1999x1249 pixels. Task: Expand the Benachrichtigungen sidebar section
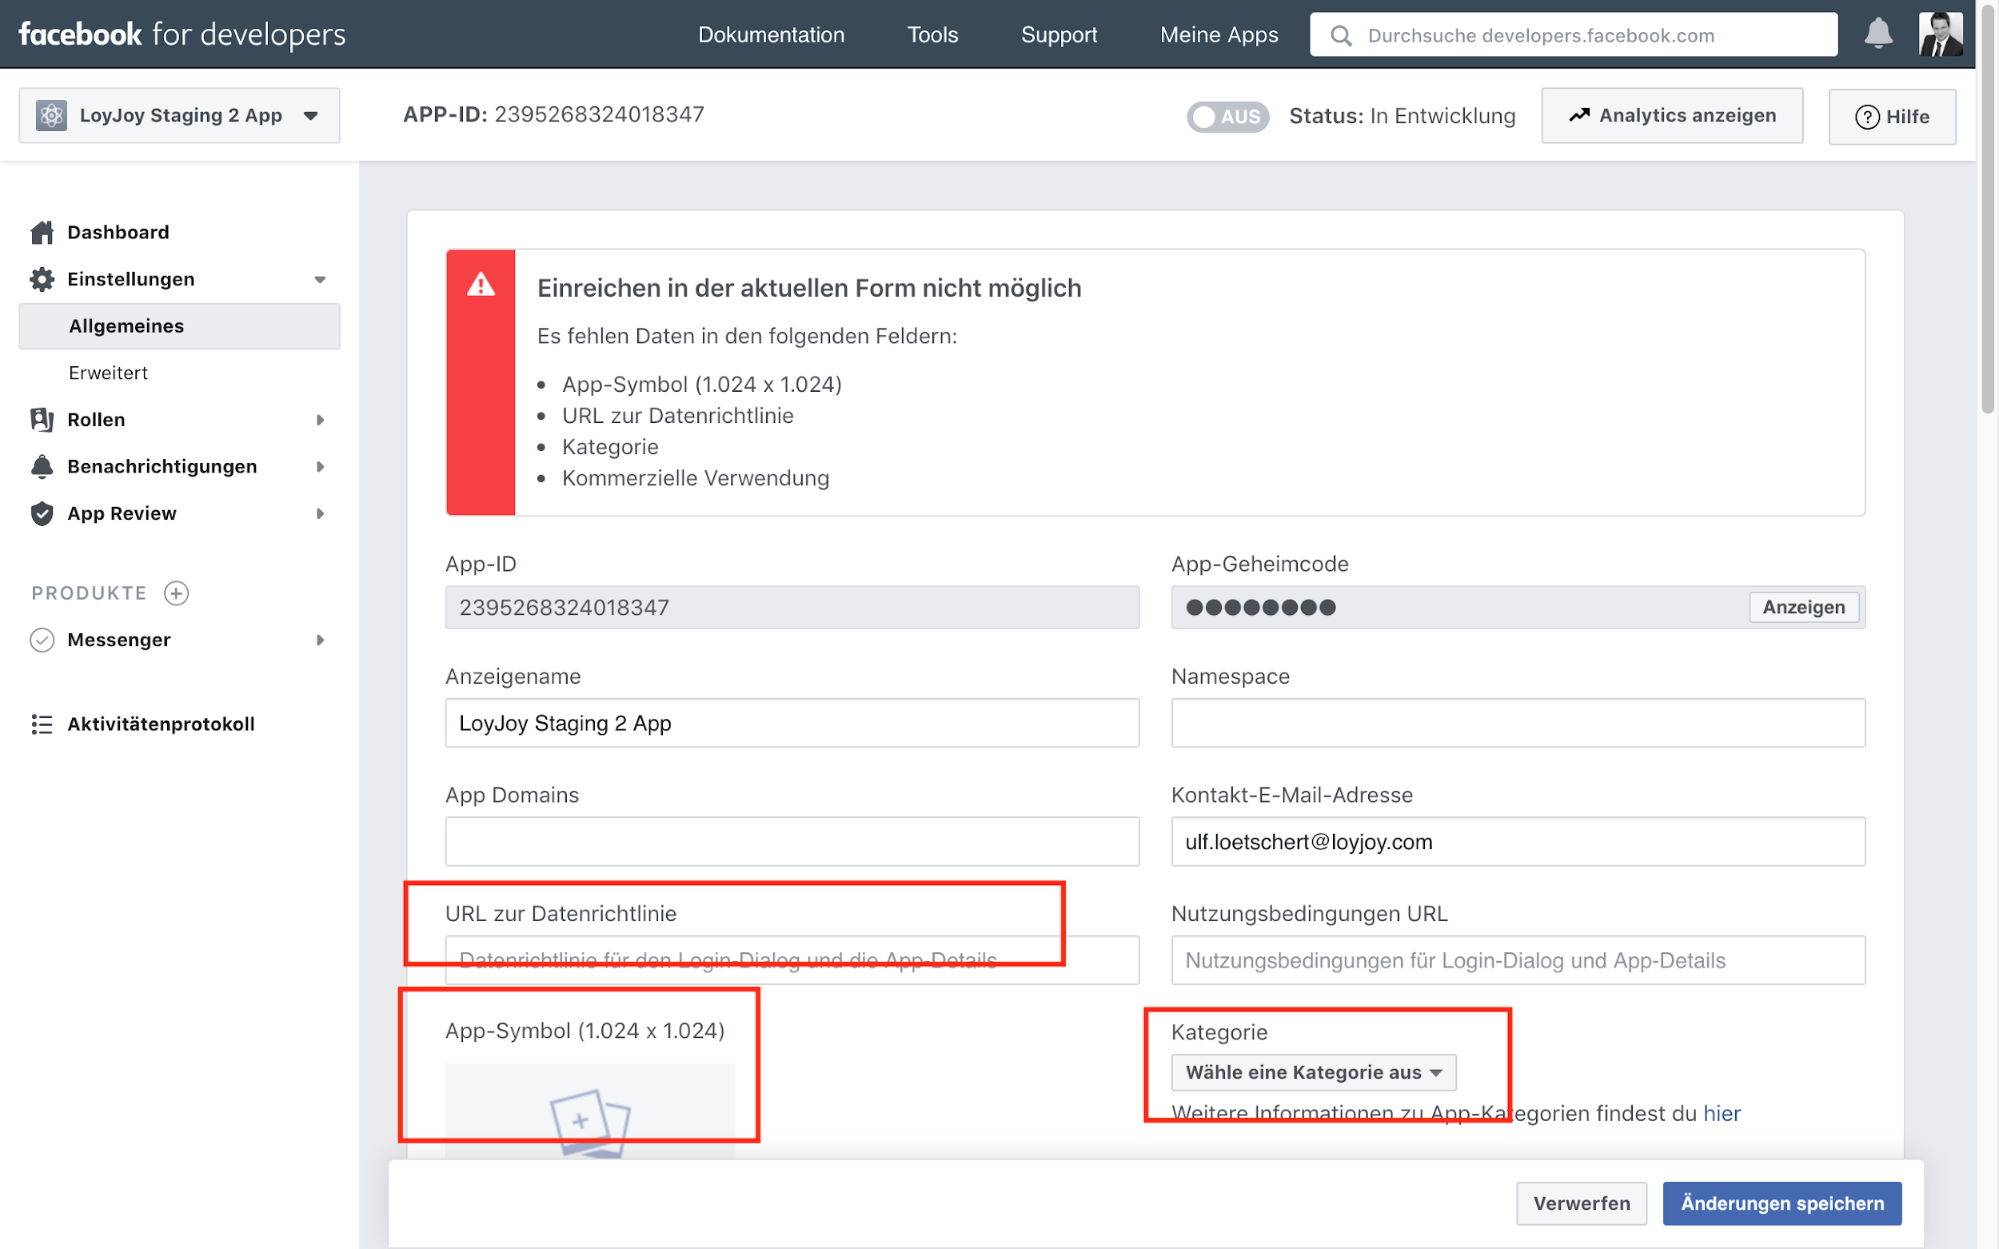pos(320,467)
